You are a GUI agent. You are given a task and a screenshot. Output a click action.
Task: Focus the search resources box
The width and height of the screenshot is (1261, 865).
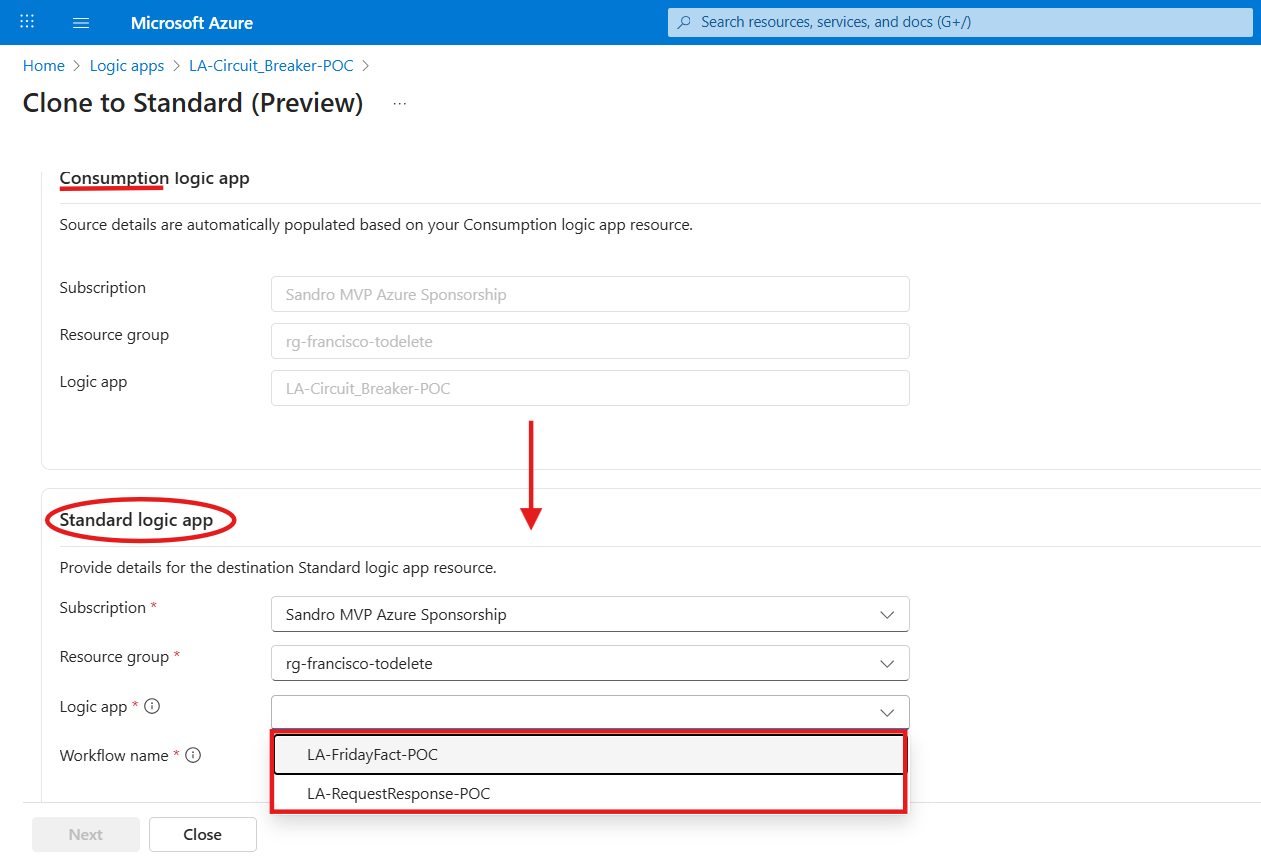click(960, 22)
